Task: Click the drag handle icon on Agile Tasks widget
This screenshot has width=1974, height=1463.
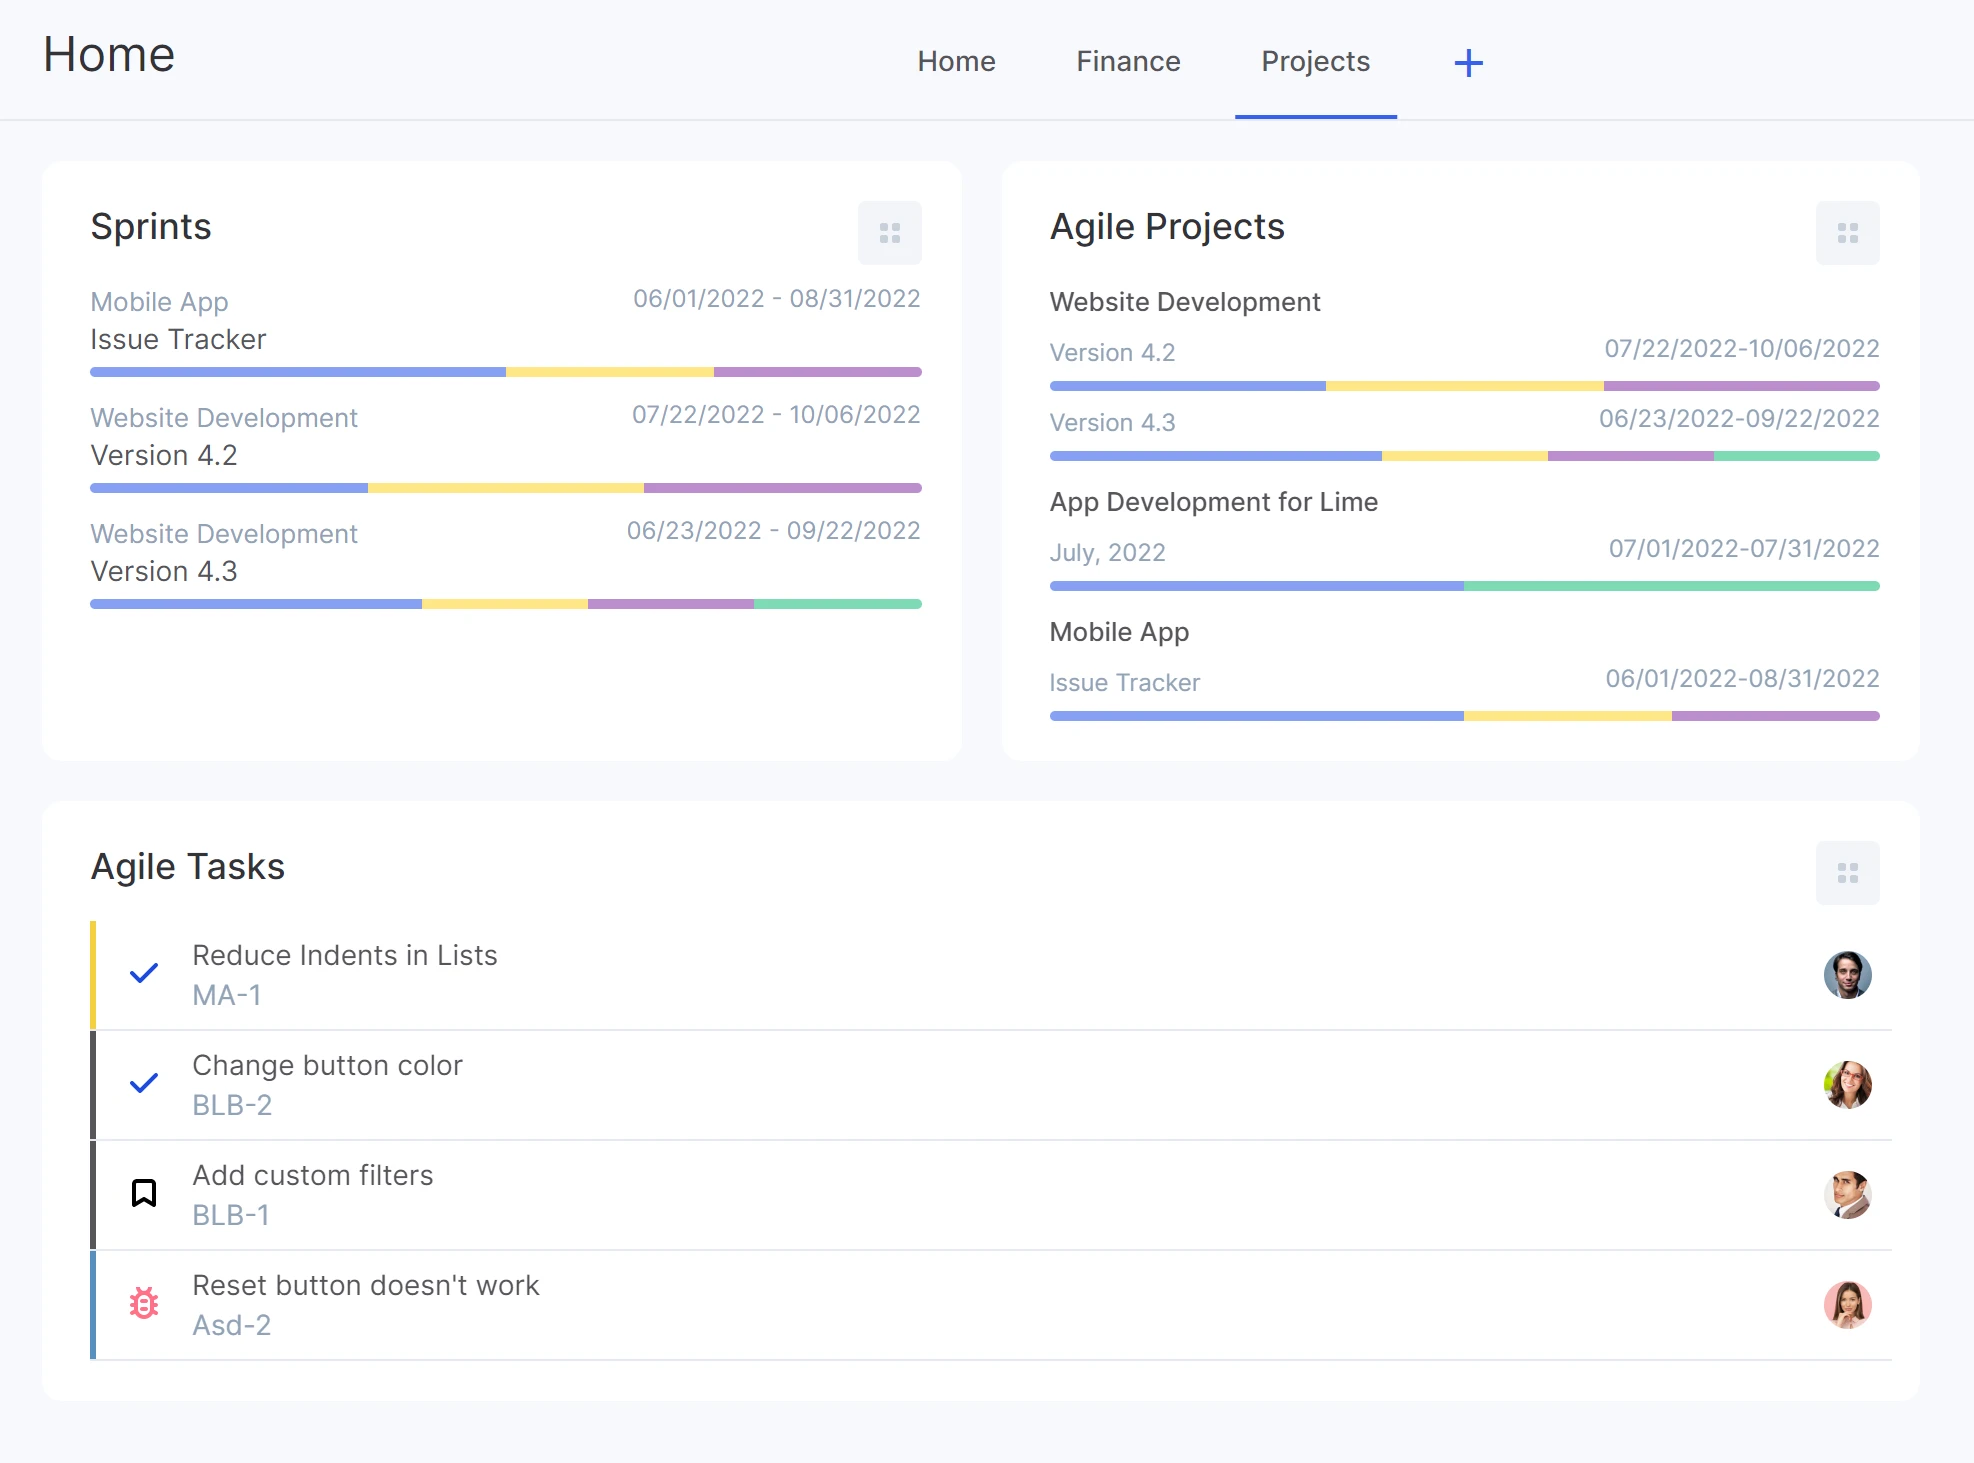Action: point(1847,872)
